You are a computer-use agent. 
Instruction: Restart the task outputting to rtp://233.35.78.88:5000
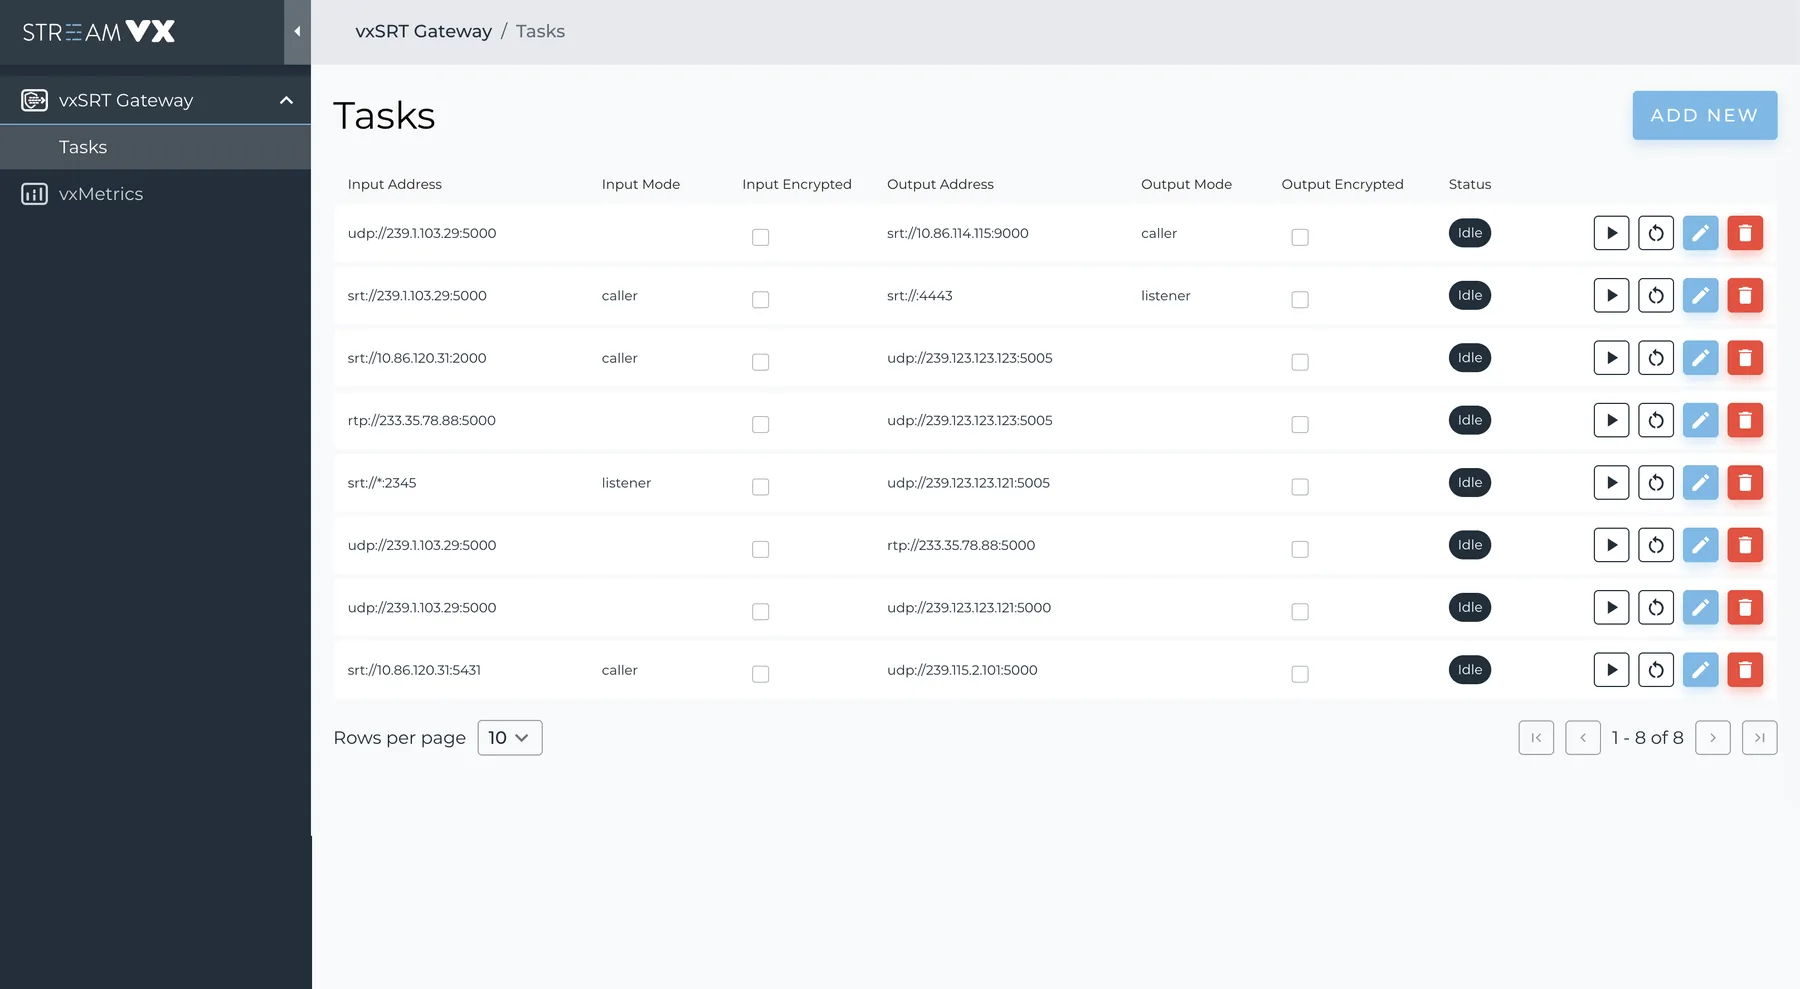click(1656, 545)
